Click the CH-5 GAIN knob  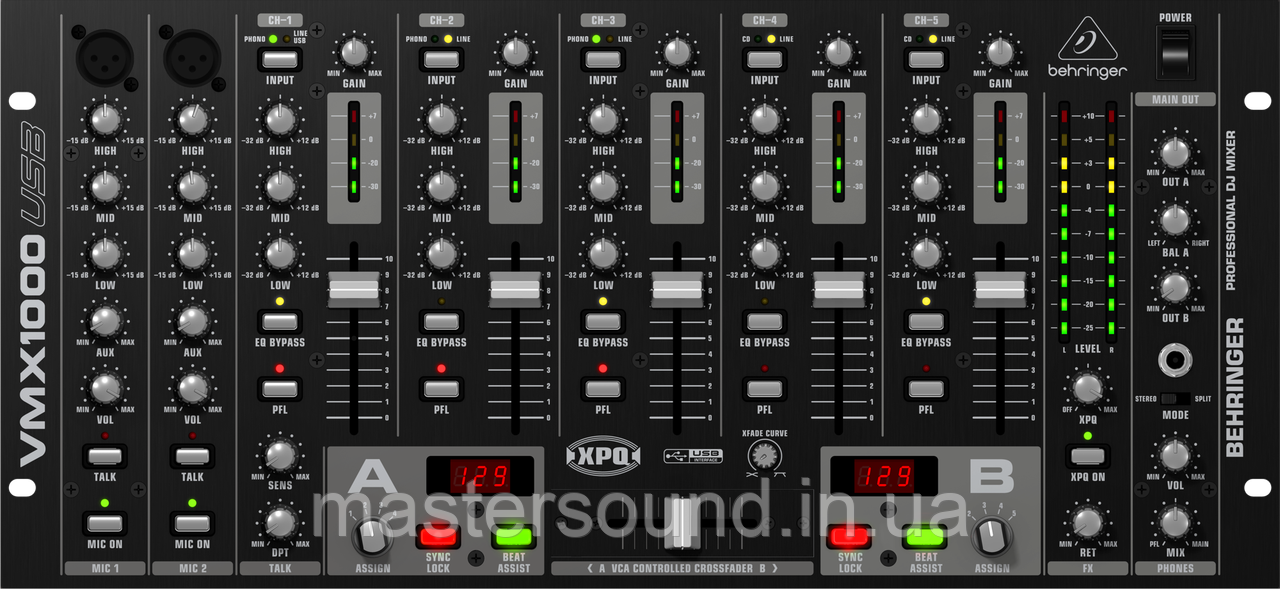tap(1000, 52)
